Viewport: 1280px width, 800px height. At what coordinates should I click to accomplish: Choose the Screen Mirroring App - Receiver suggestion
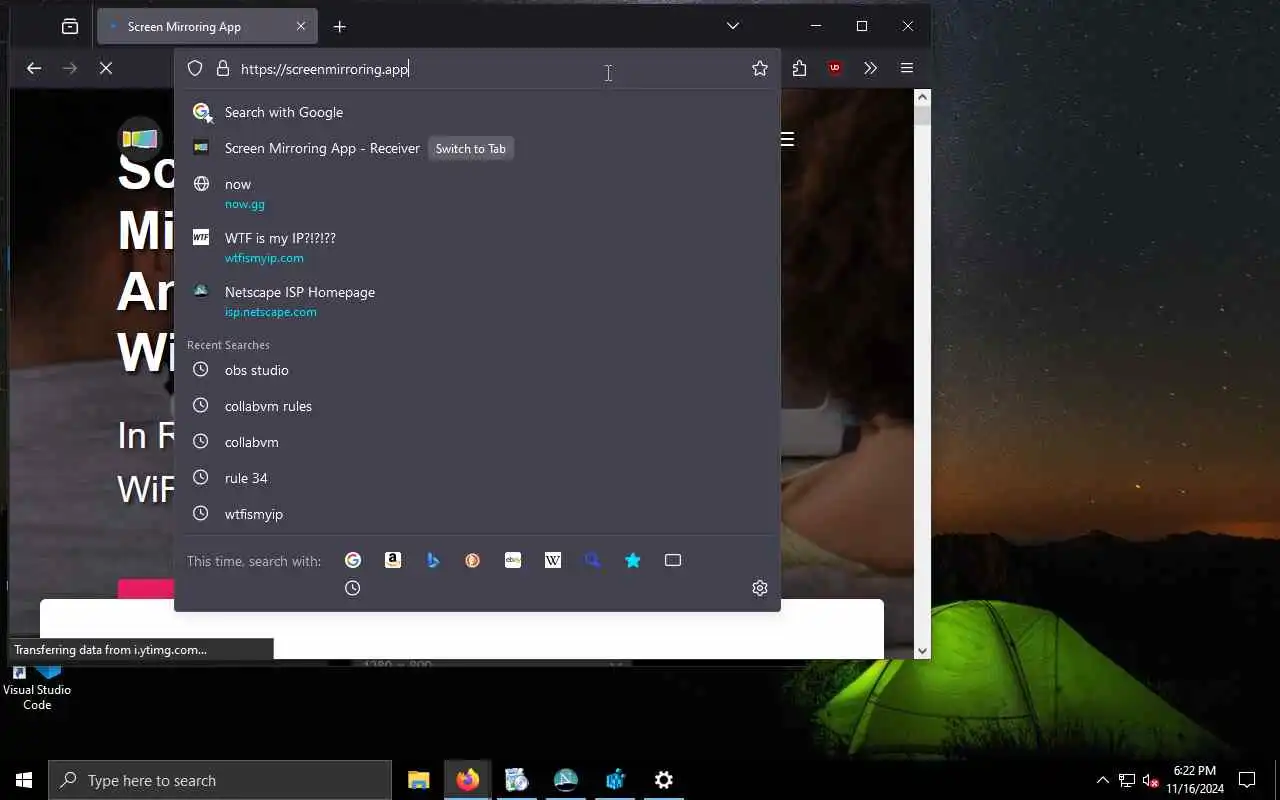pos(477,148)
